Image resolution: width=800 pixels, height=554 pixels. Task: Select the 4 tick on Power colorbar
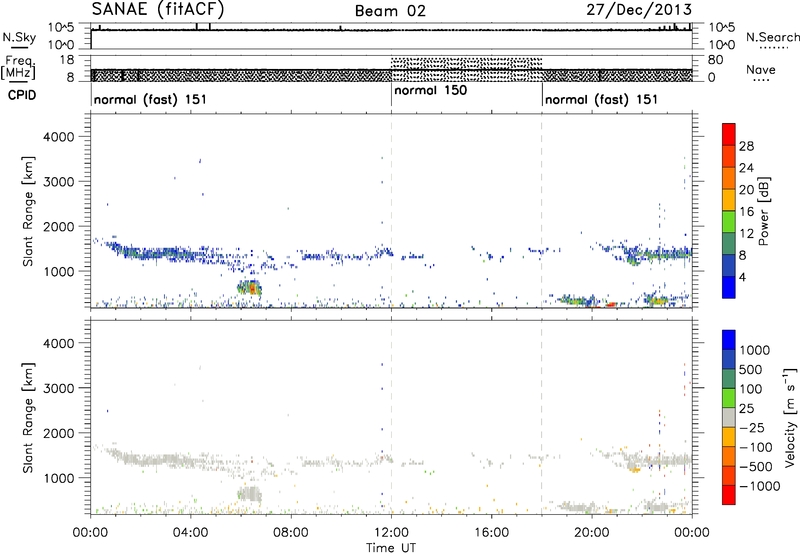point(742,277)
